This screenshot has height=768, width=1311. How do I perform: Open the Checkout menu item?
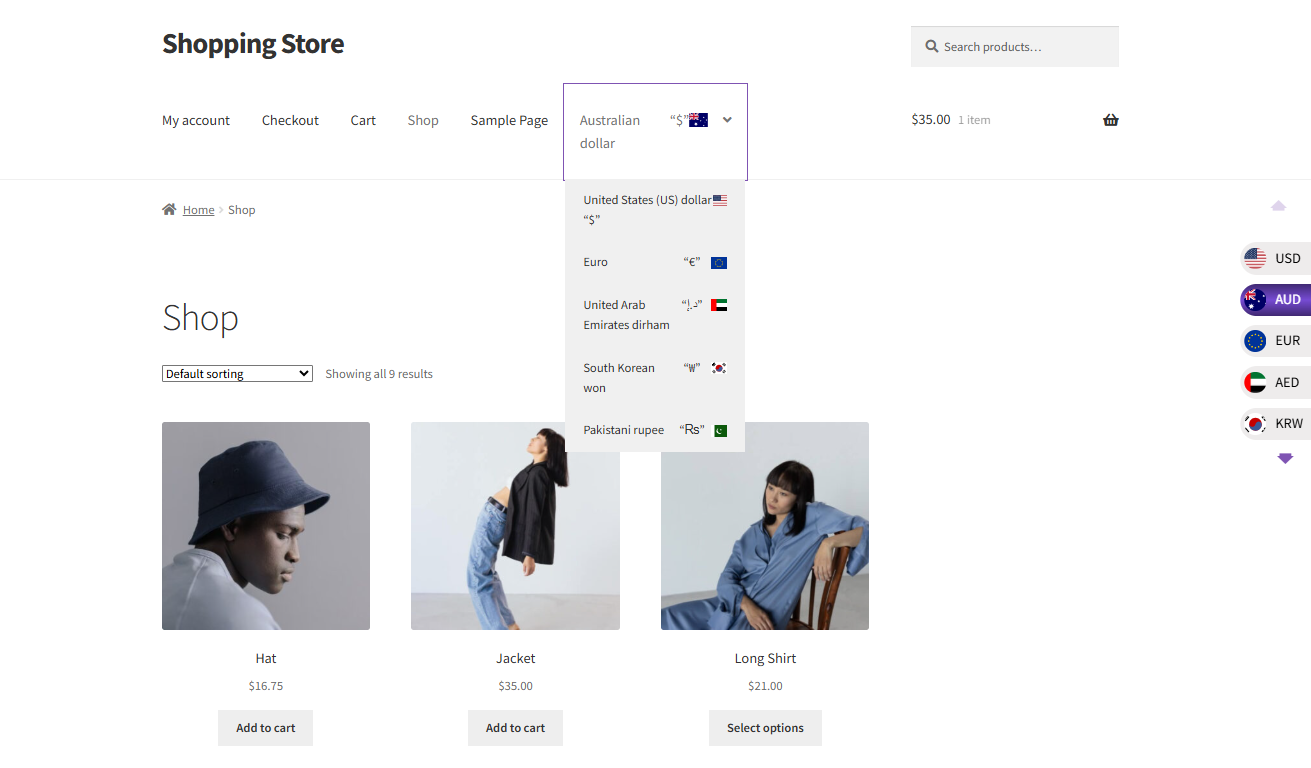pyautogui.click(x=290, y=120)
